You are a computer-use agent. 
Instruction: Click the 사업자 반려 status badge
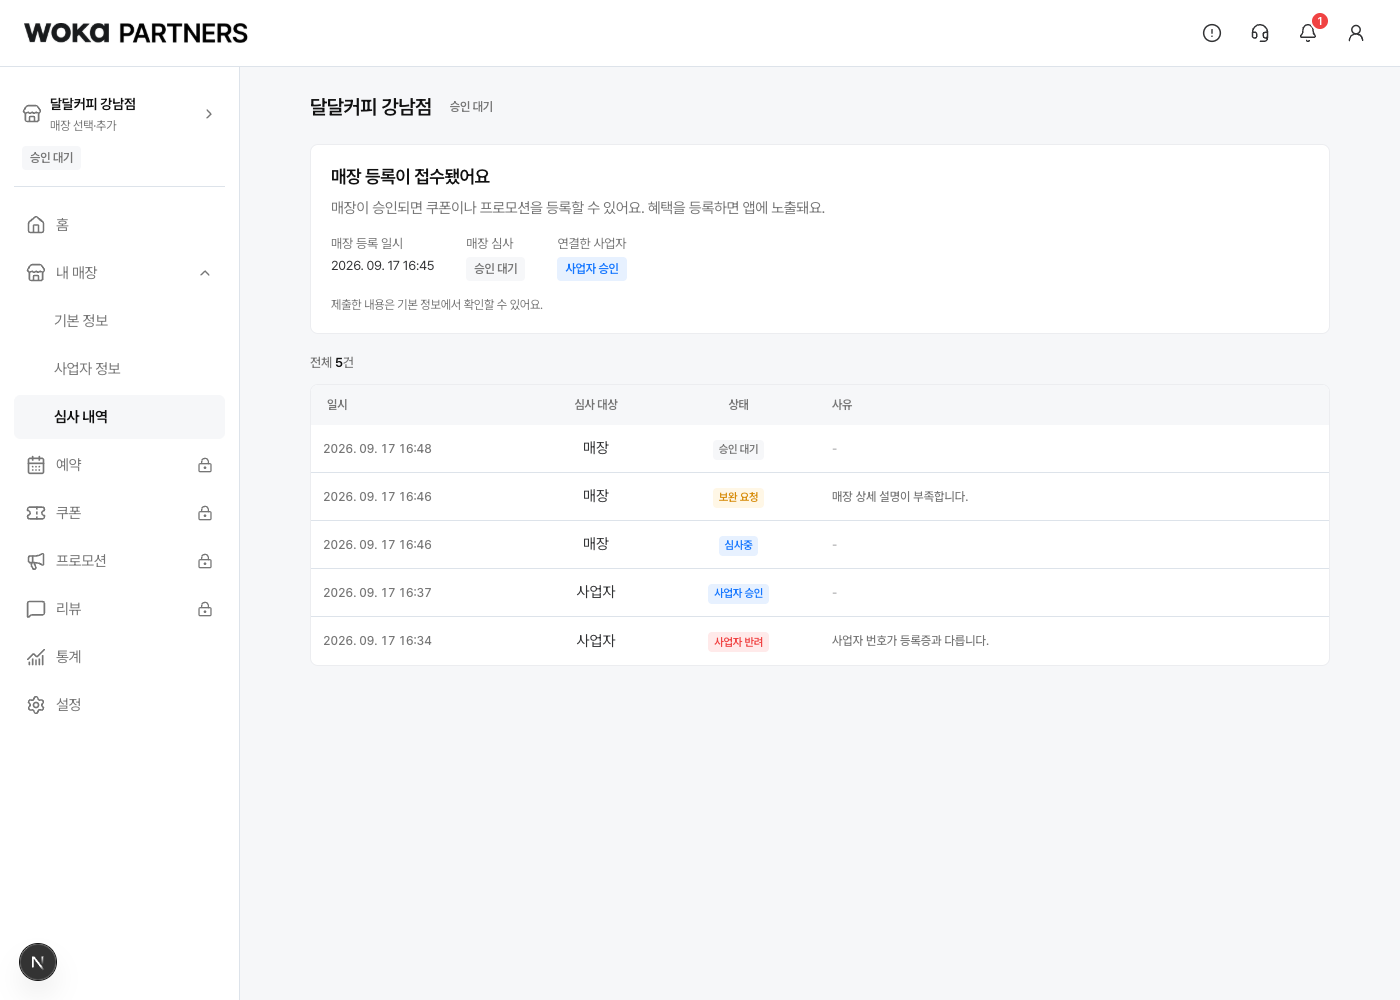(x=738, y=642)
